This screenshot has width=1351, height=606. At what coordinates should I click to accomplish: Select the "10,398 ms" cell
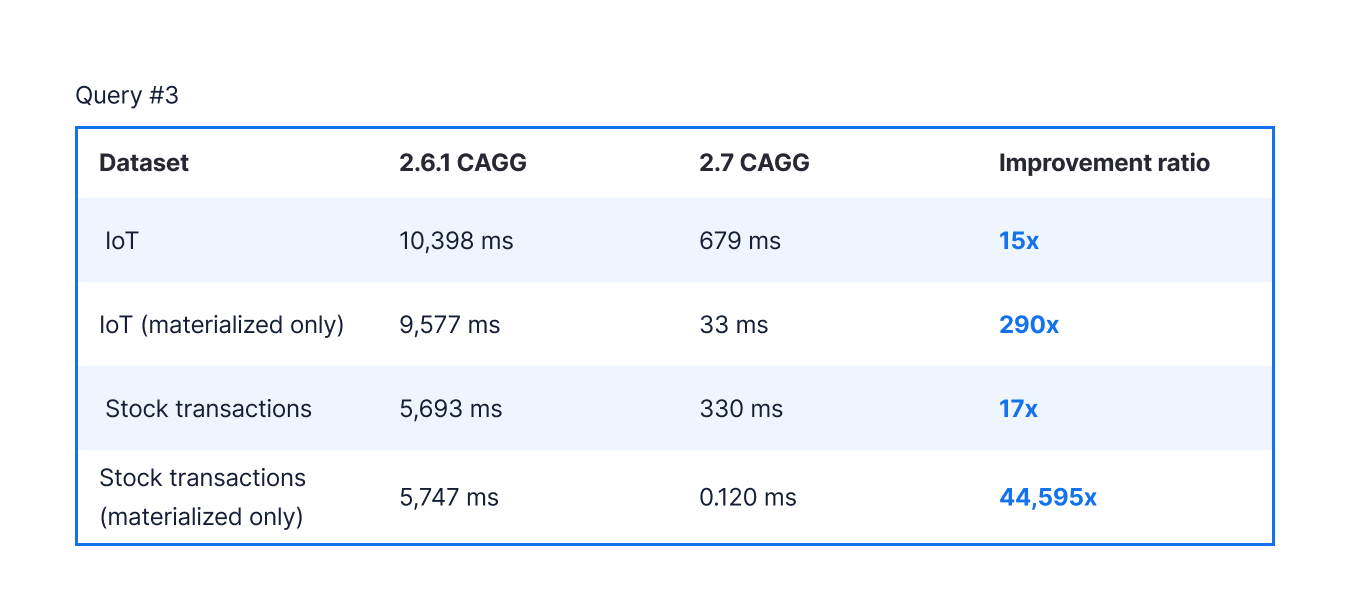(456, 241)
